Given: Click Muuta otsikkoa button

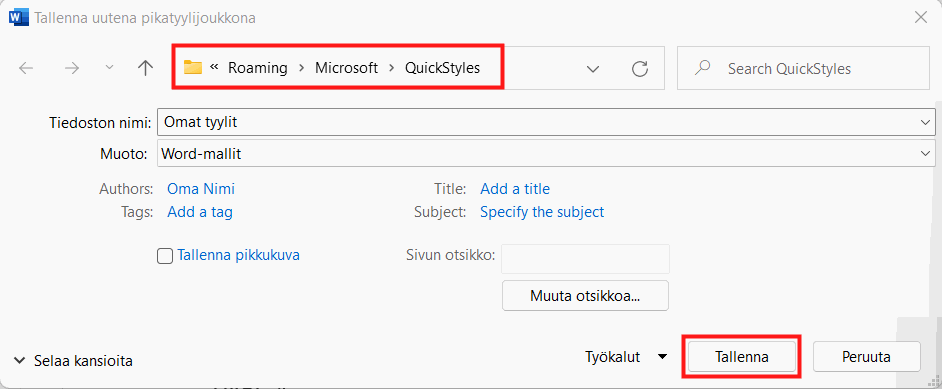Looking at the screenshot, I should click(585, 295).
